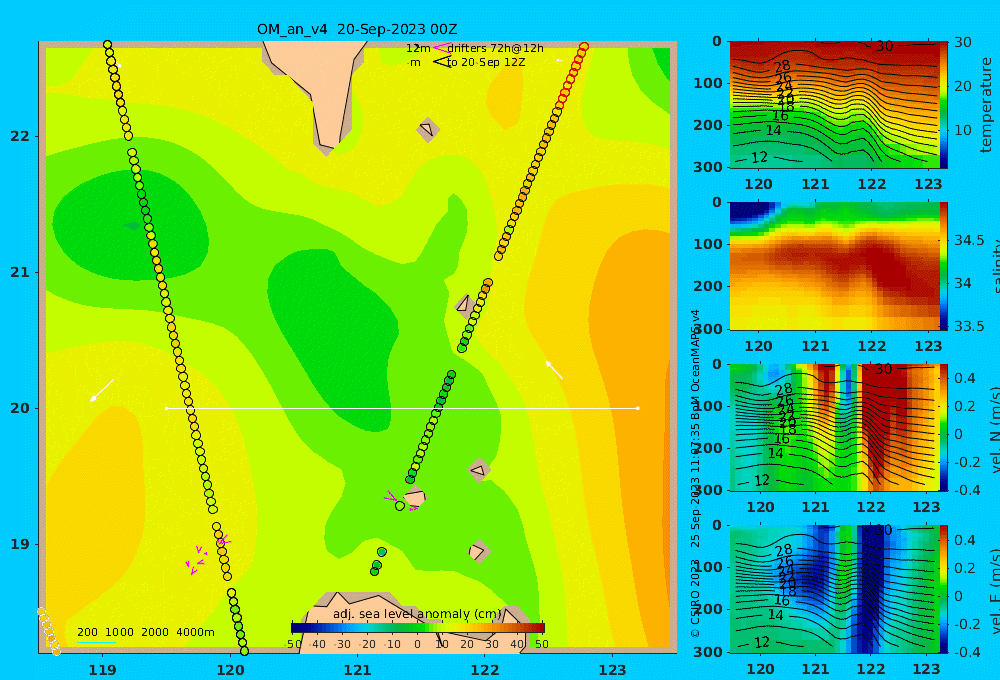Click the vel. N color scale bar
This screenshot has width=1000, height=680.
pos(944,427)
